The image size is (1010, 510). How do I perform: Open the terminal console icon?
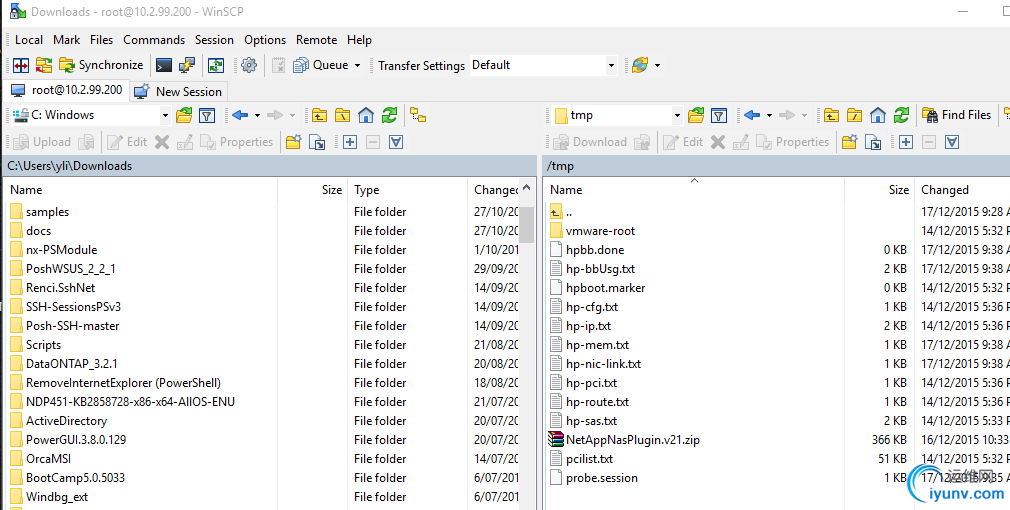point(164,65)
